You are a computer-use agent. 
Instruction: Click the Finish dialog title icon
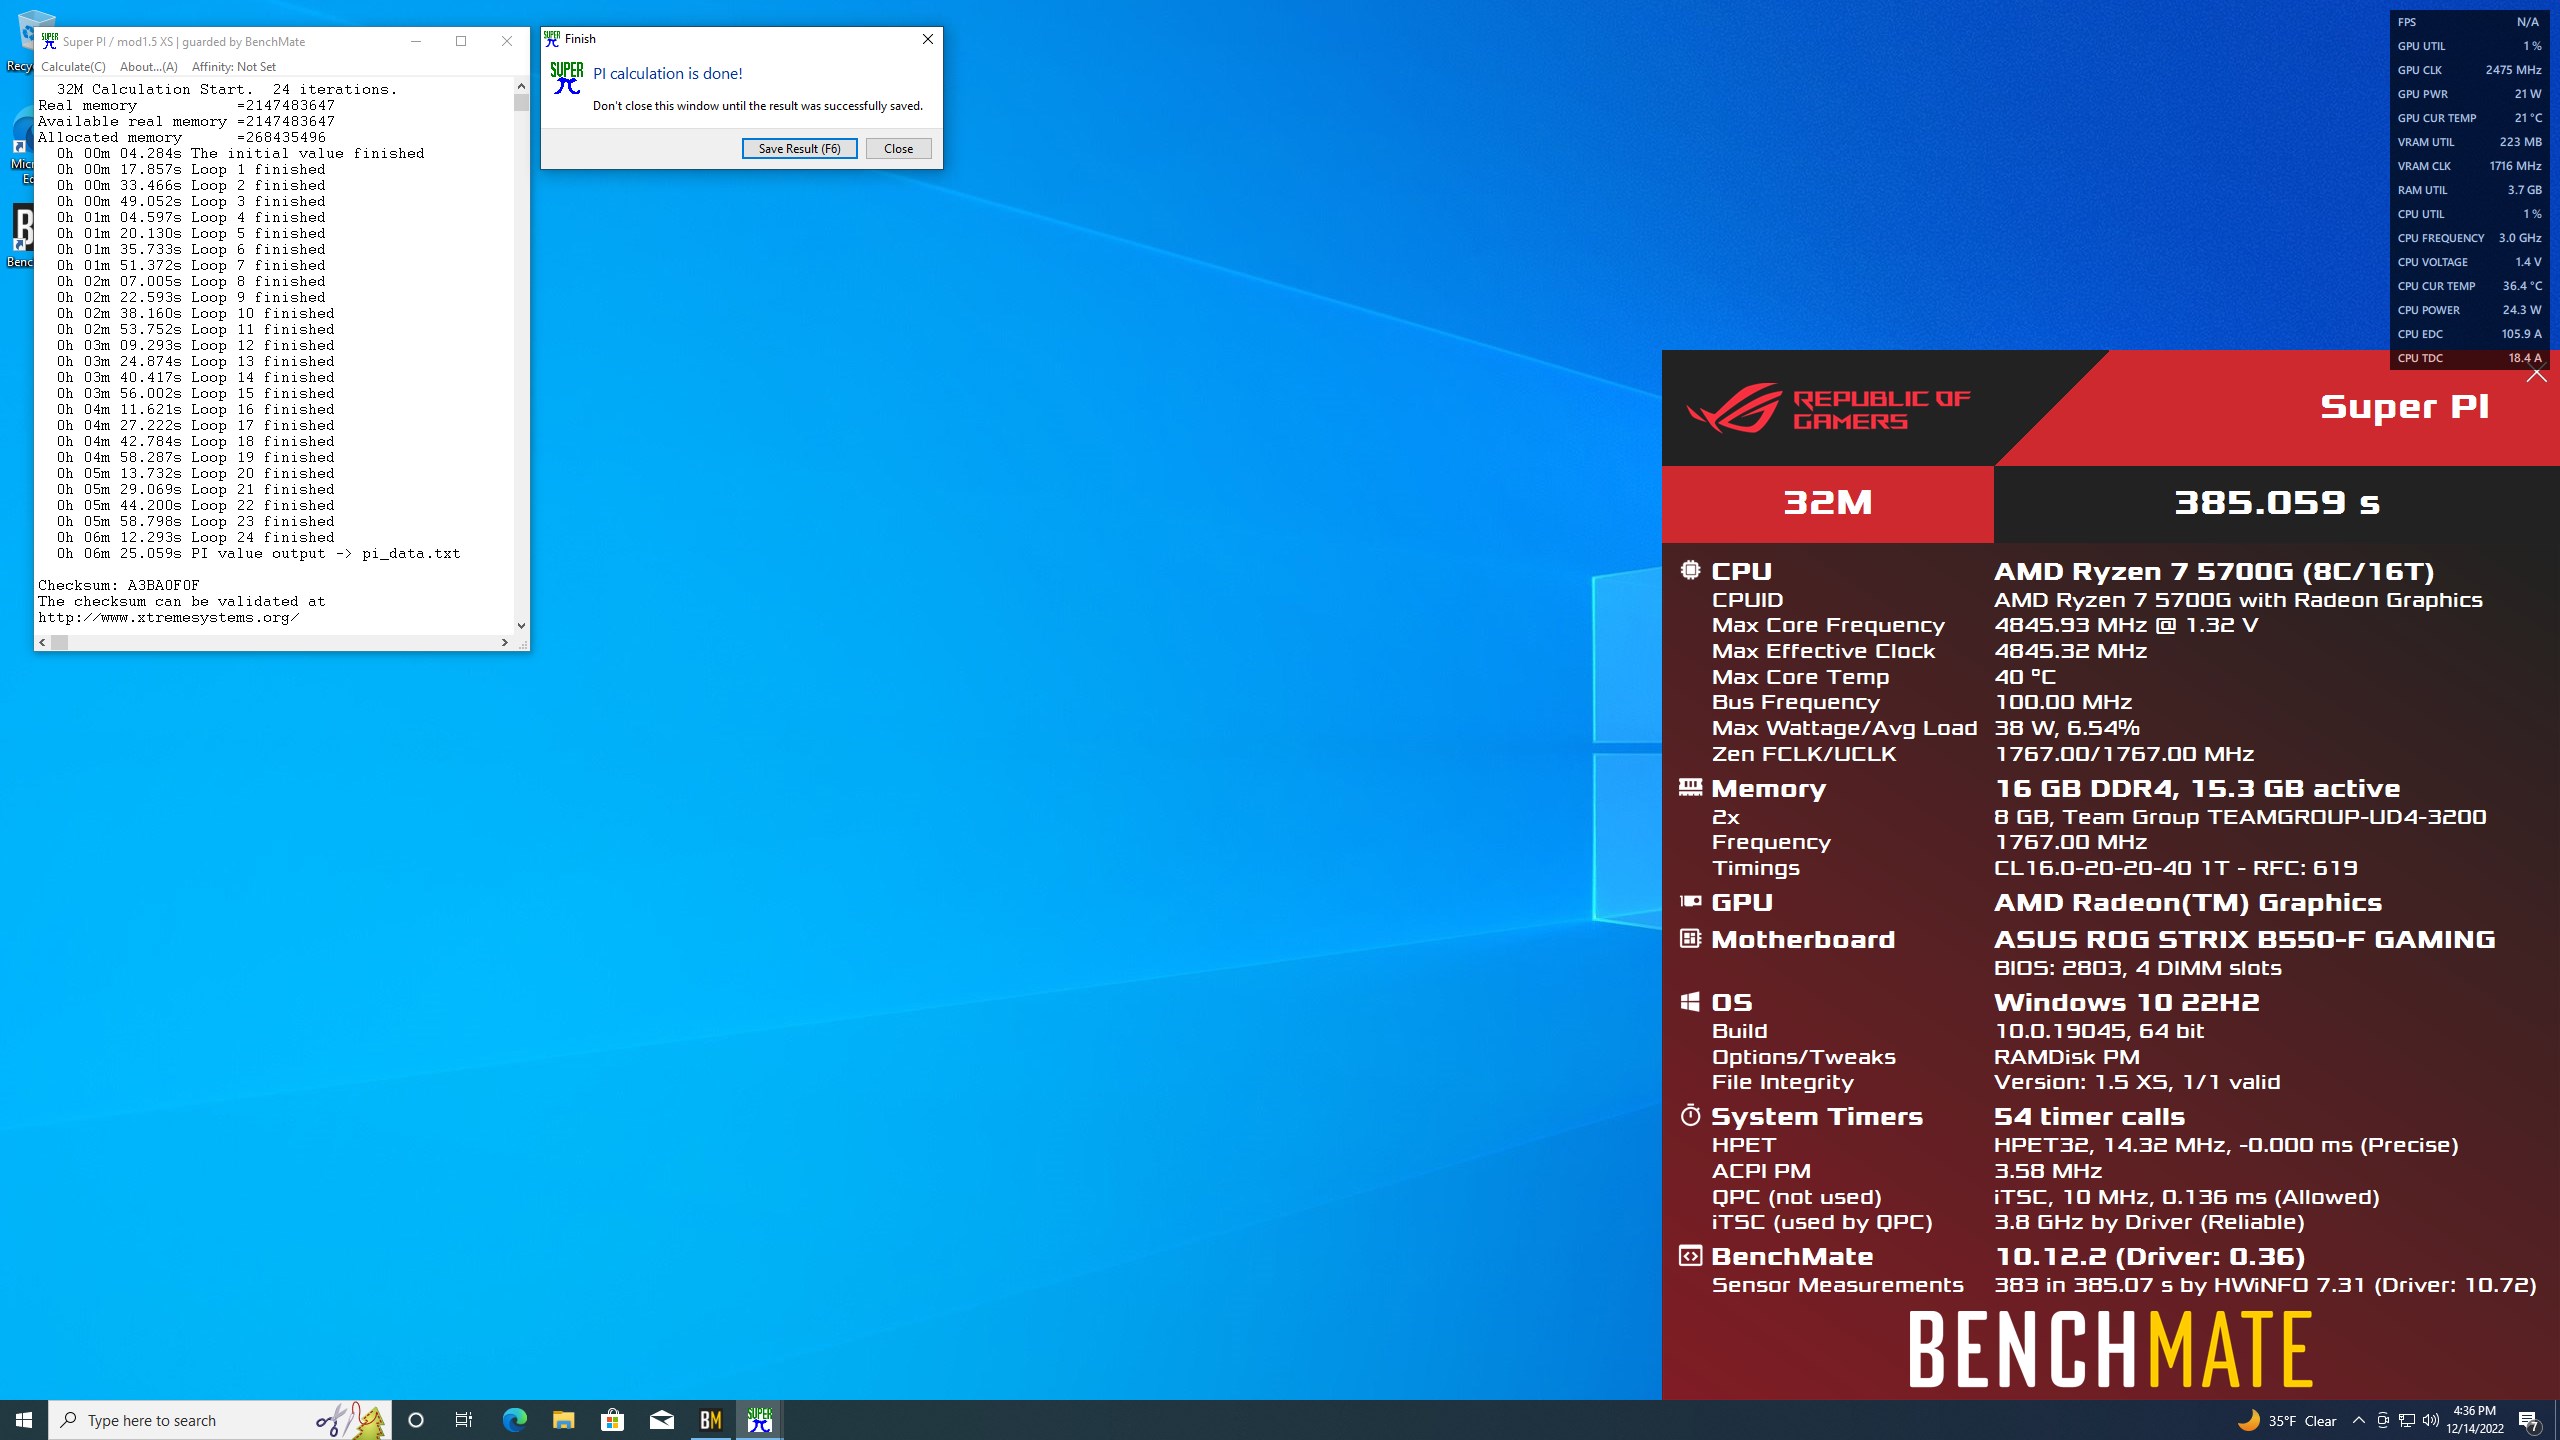click(x=552, y=39)
